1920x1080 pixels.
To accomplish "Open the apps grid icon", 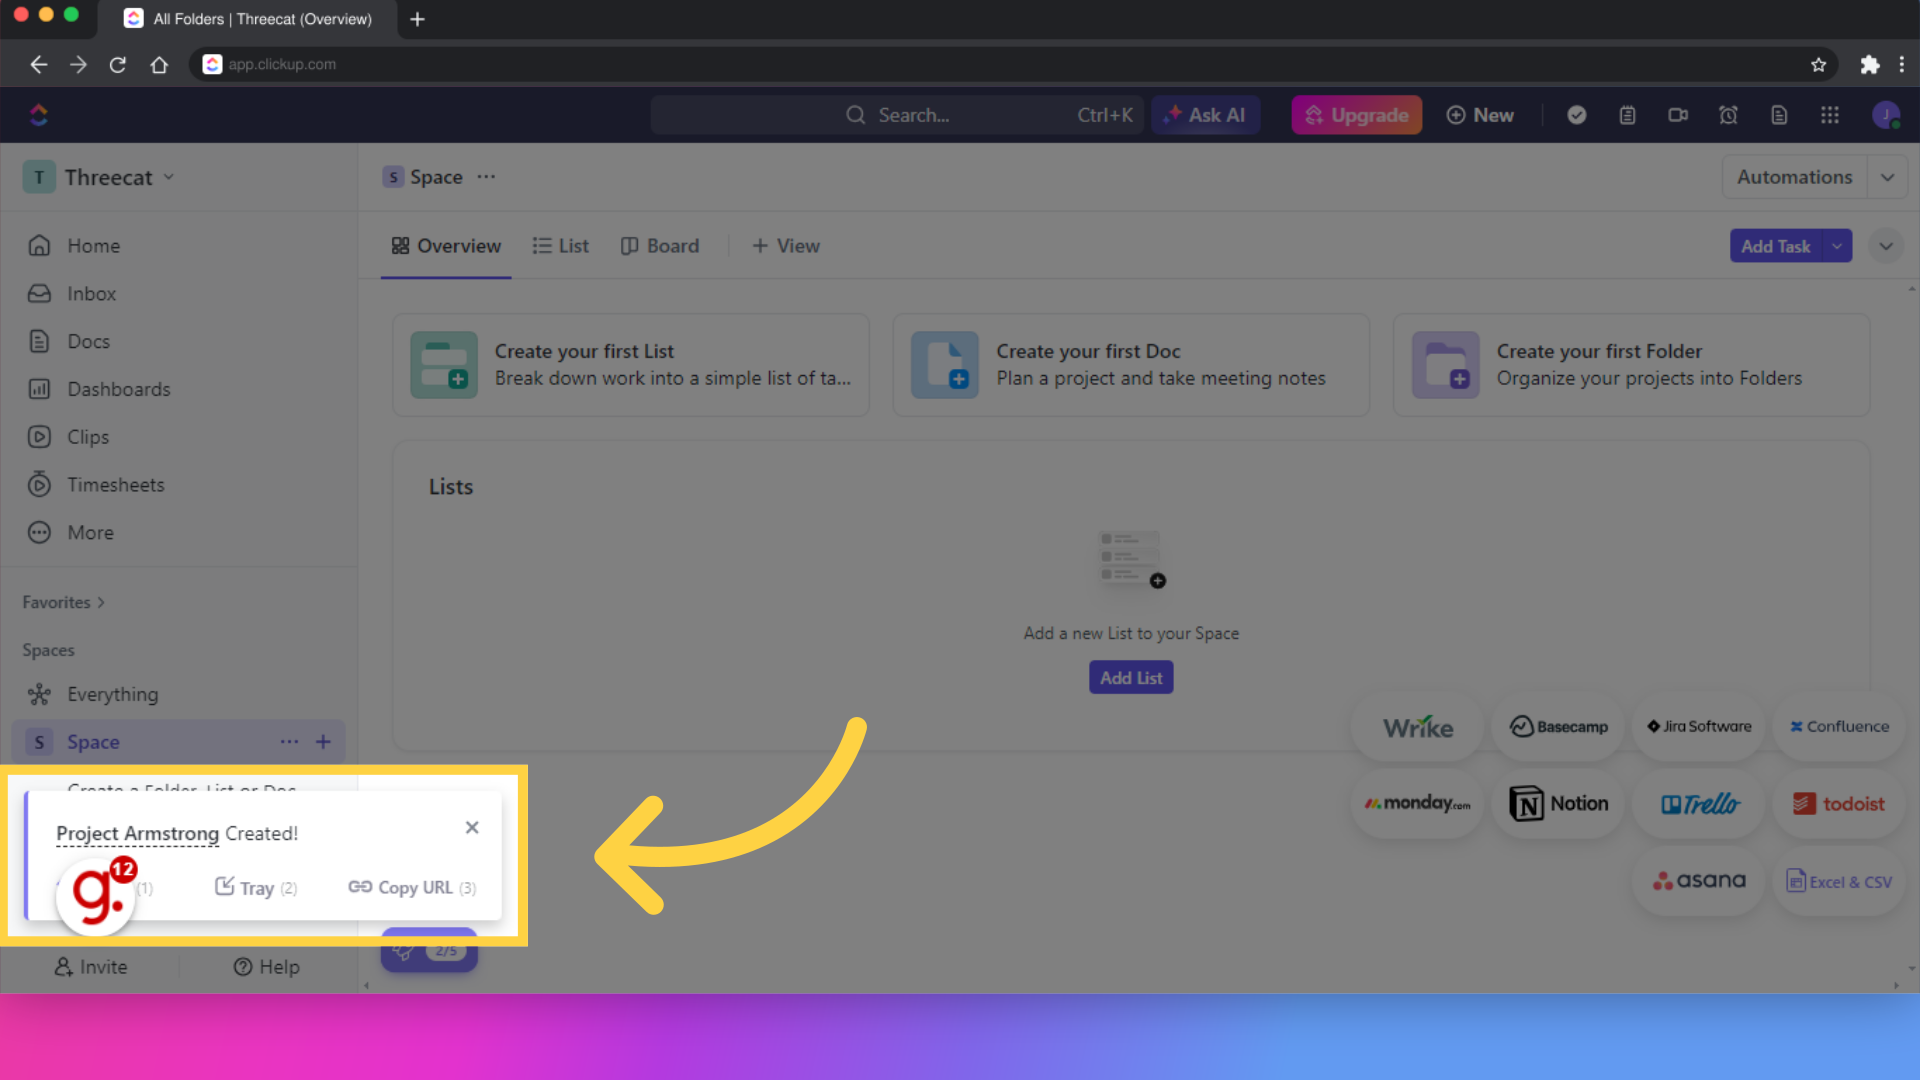I will coord(1830,115).
